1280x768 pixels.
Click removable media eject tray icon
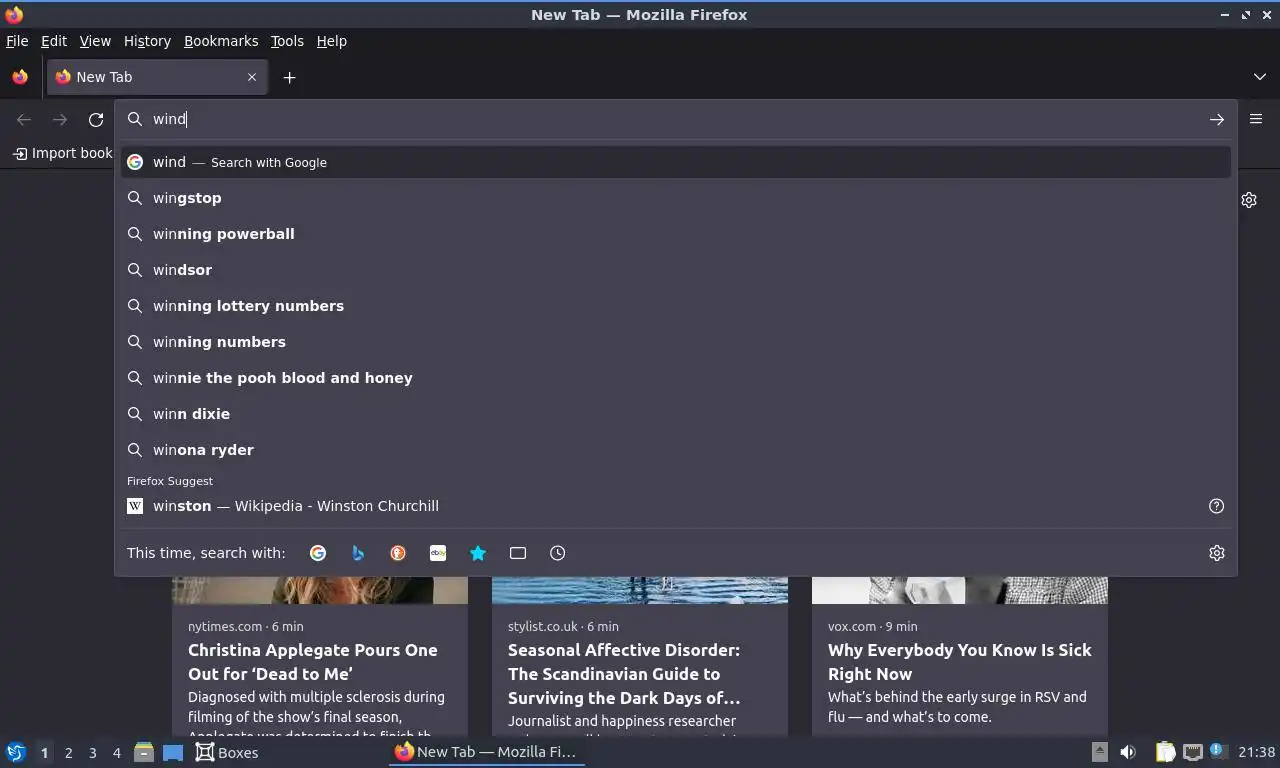tap(1099, 752)
